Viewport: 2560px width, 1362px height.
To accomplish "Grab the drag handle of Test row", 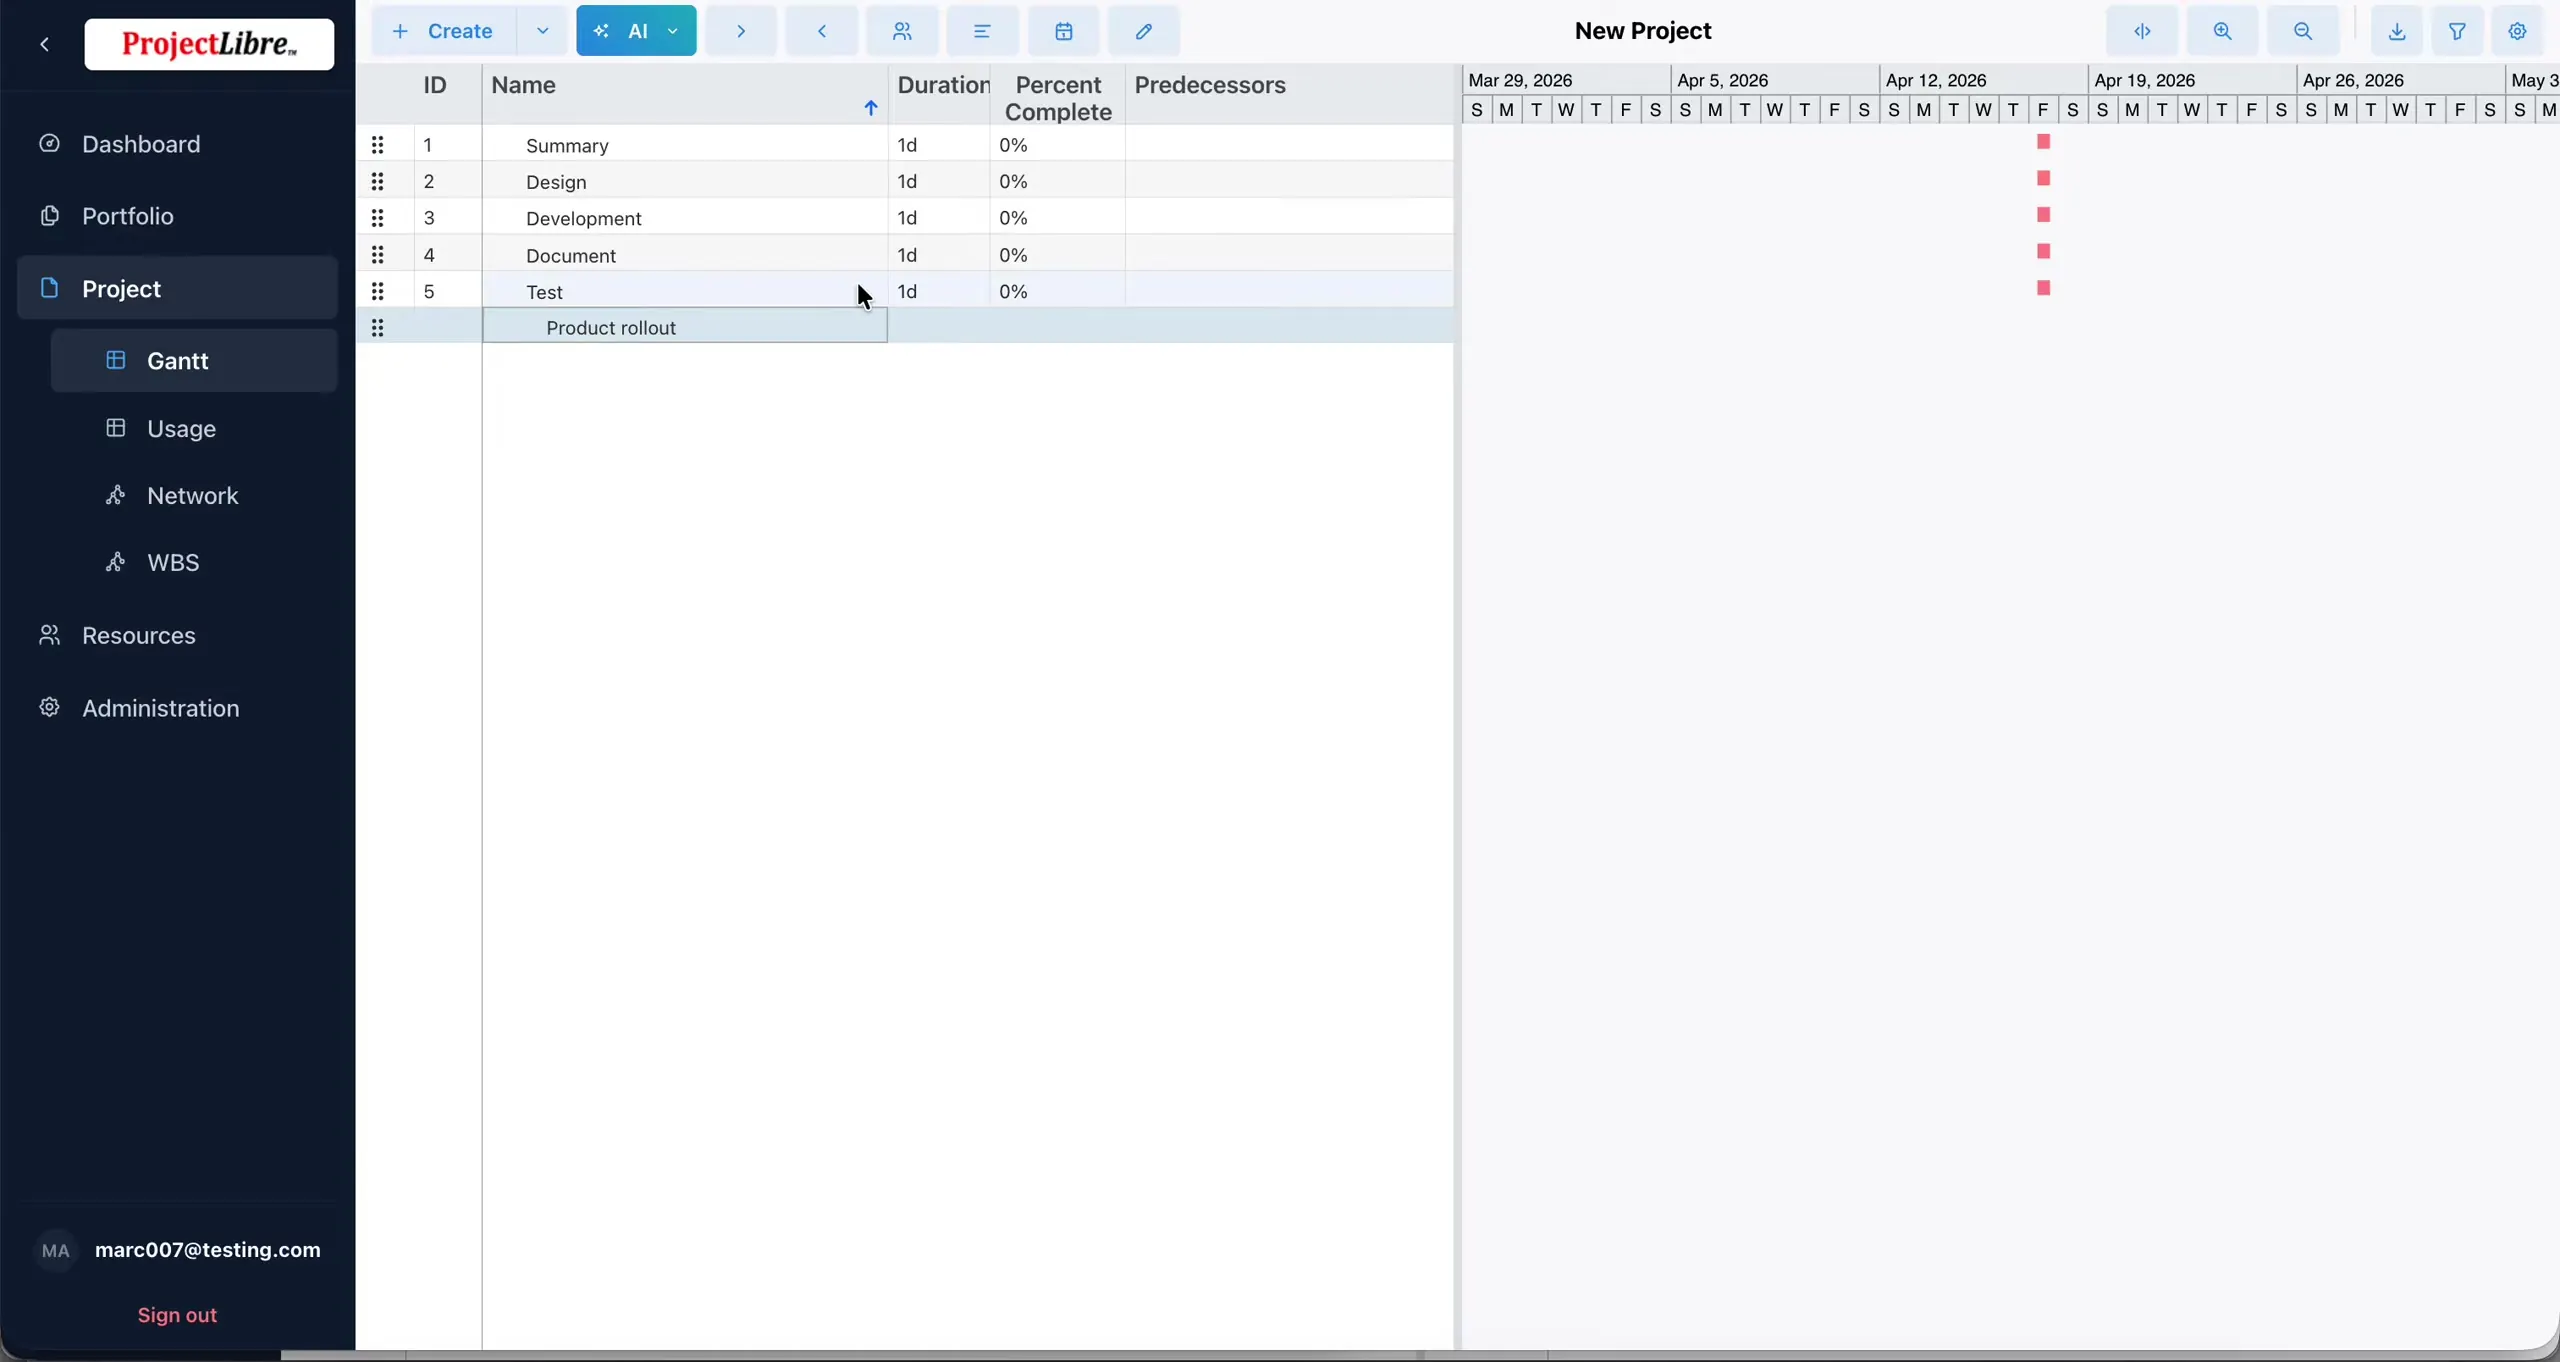I will click(x=377, y=290).
